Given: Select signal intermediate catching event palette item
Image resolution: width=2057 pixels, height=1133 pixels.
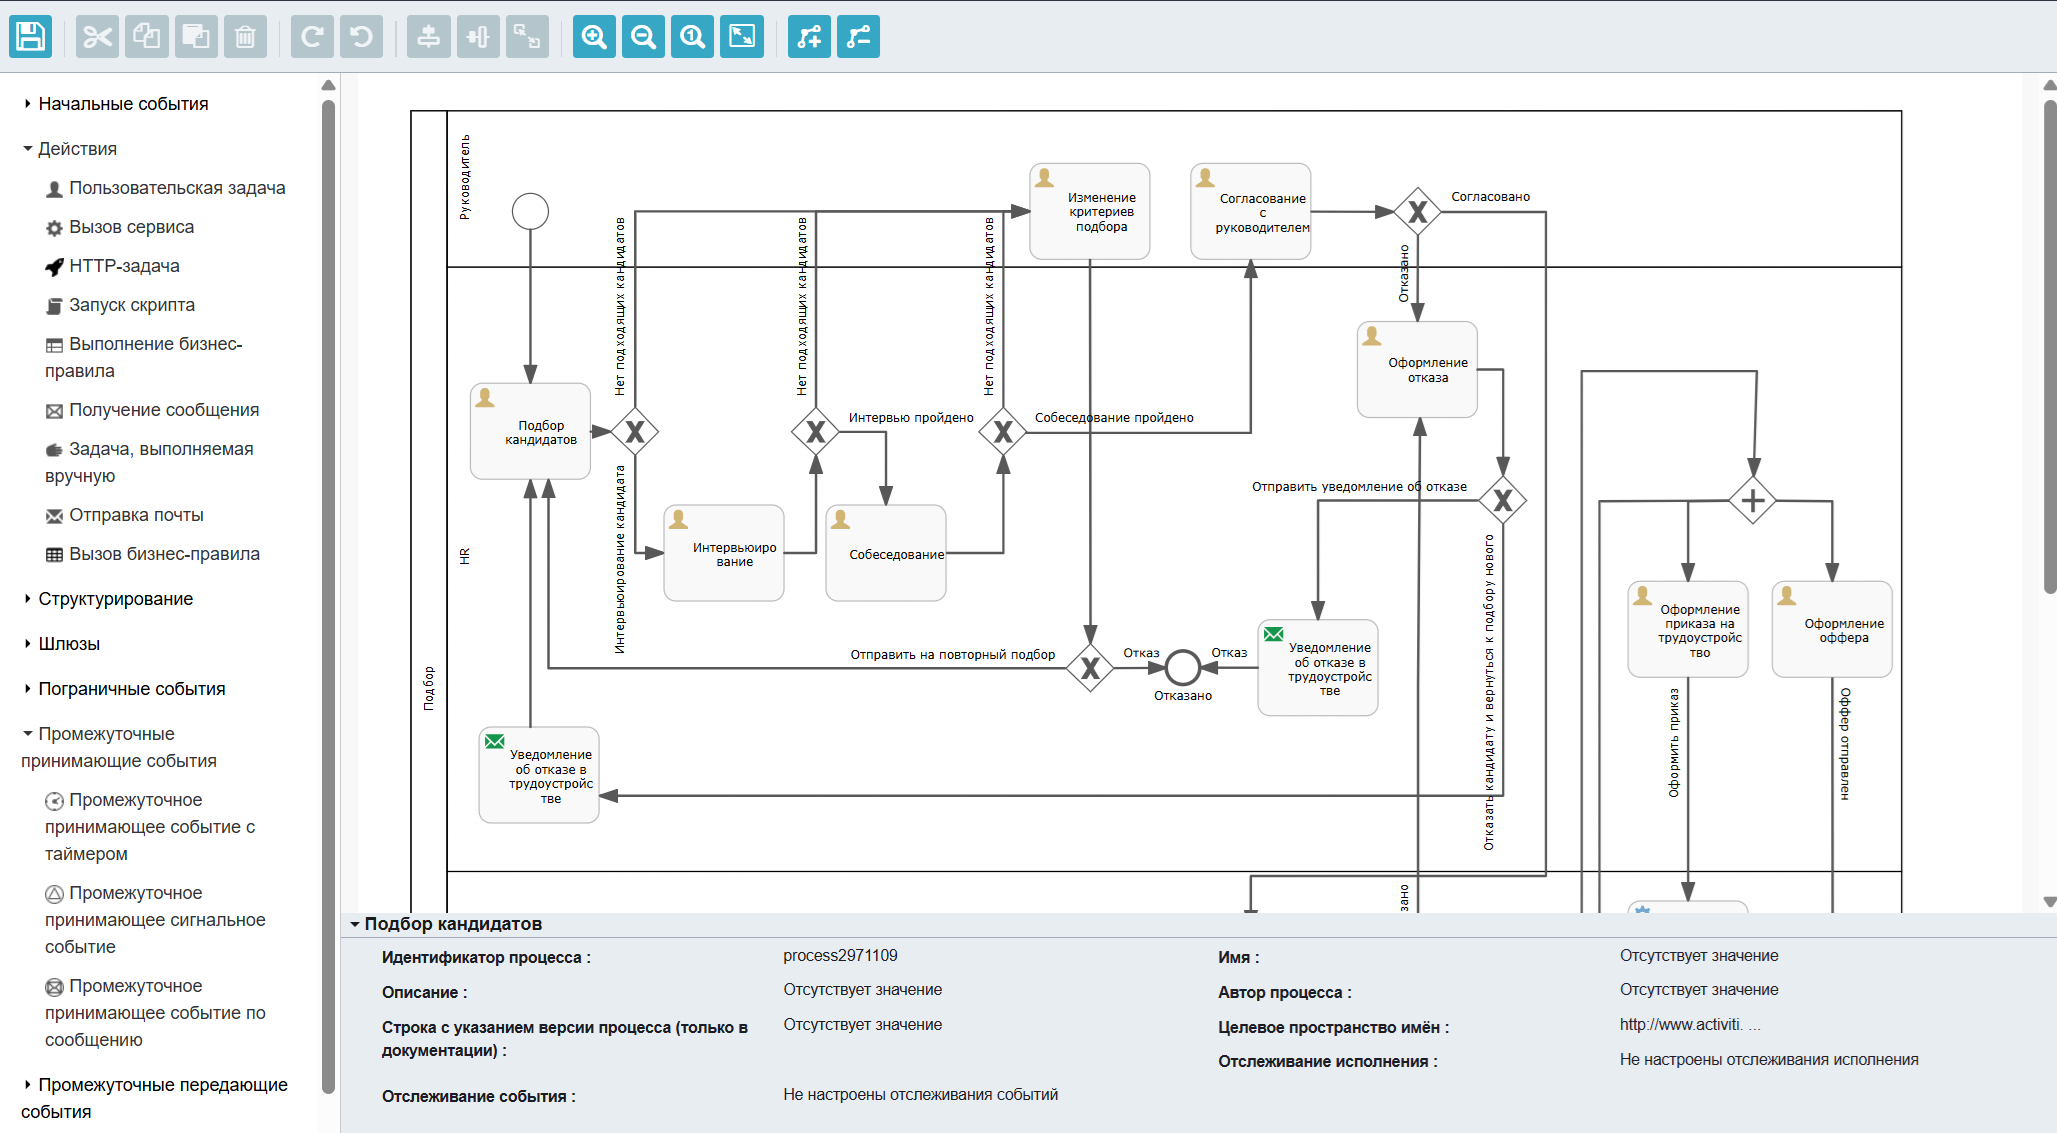Looking at the screenshot, I should (x=155, y=920).
